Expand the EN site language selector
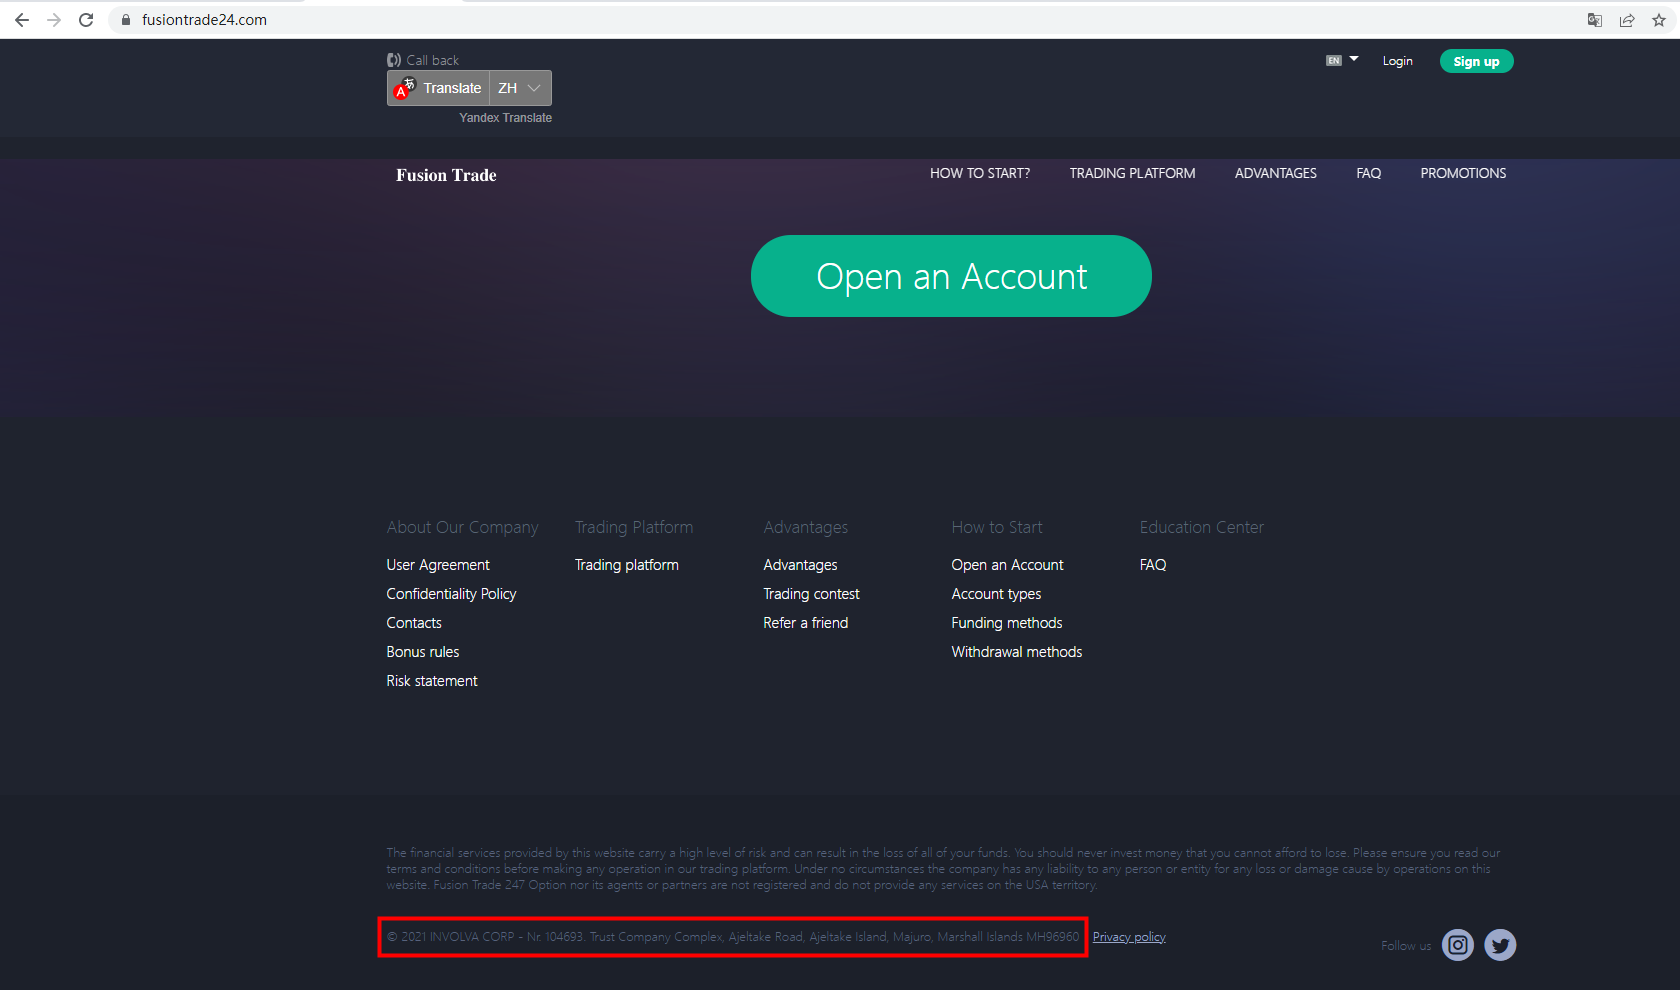 tap(1342, 60)
